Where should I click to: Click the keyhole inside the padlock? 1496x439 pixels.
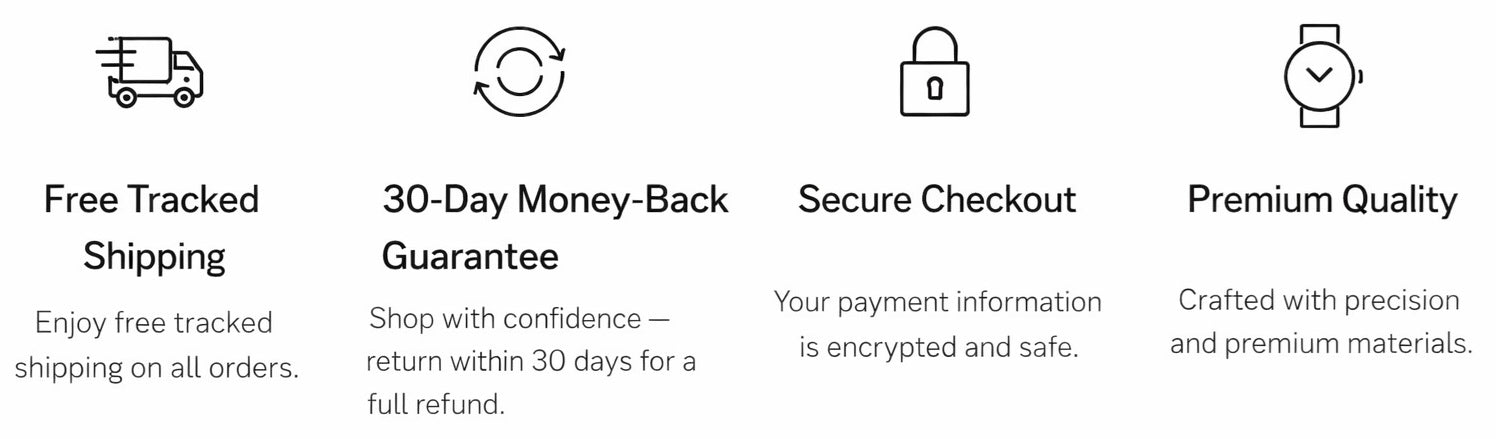coord(935,90)
